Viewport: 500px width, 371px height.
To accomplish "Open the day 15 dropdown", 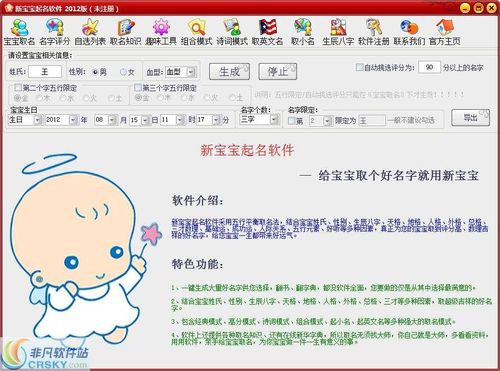I will tap(145, 120).
